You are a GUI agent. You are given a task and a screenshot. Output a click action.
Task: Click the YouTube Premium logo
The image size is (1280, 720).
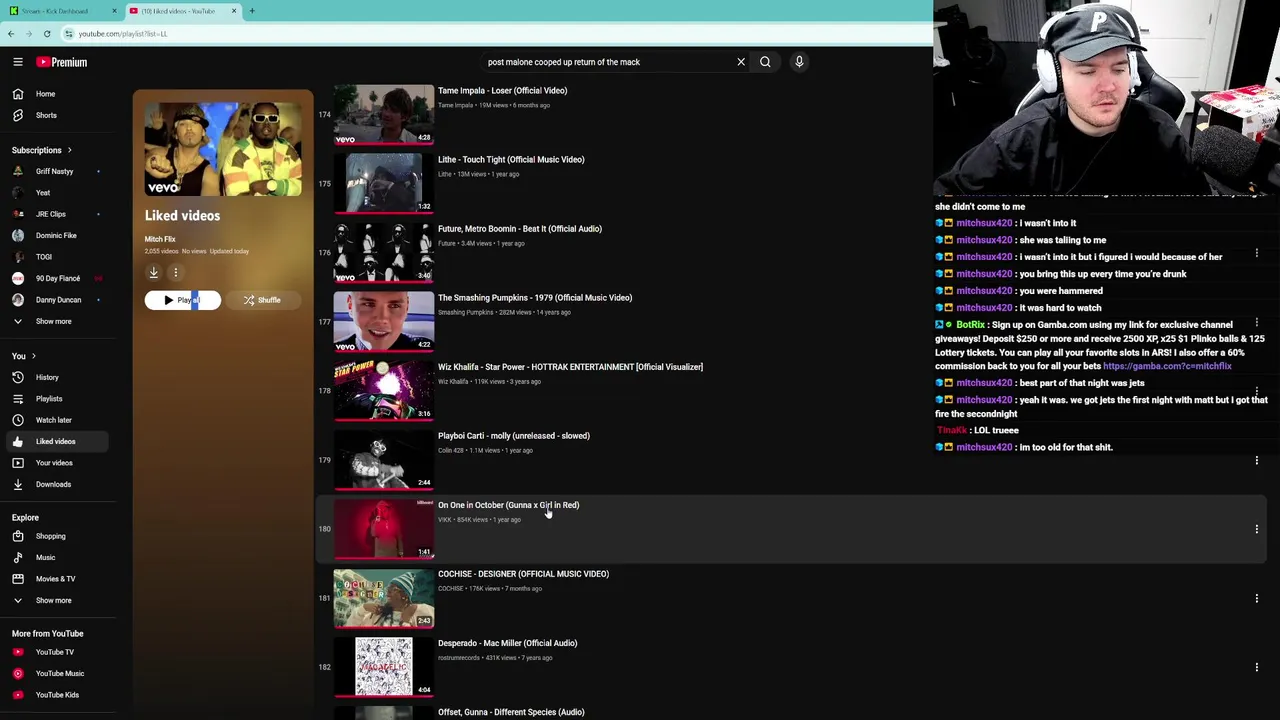click(x=62, y=62)
